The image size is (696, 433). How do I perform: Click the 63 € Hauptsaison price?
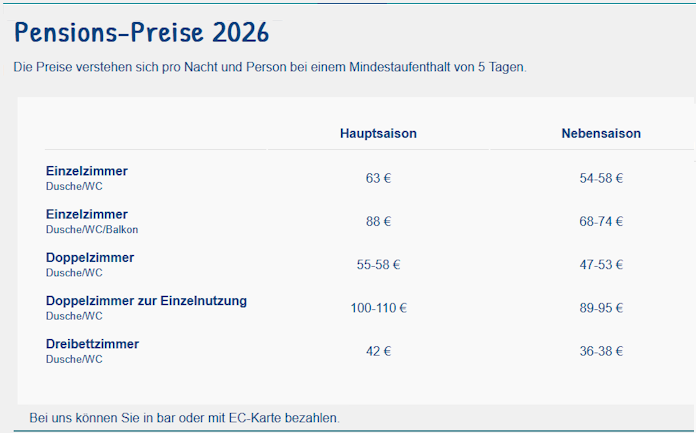tap(378, 178)
